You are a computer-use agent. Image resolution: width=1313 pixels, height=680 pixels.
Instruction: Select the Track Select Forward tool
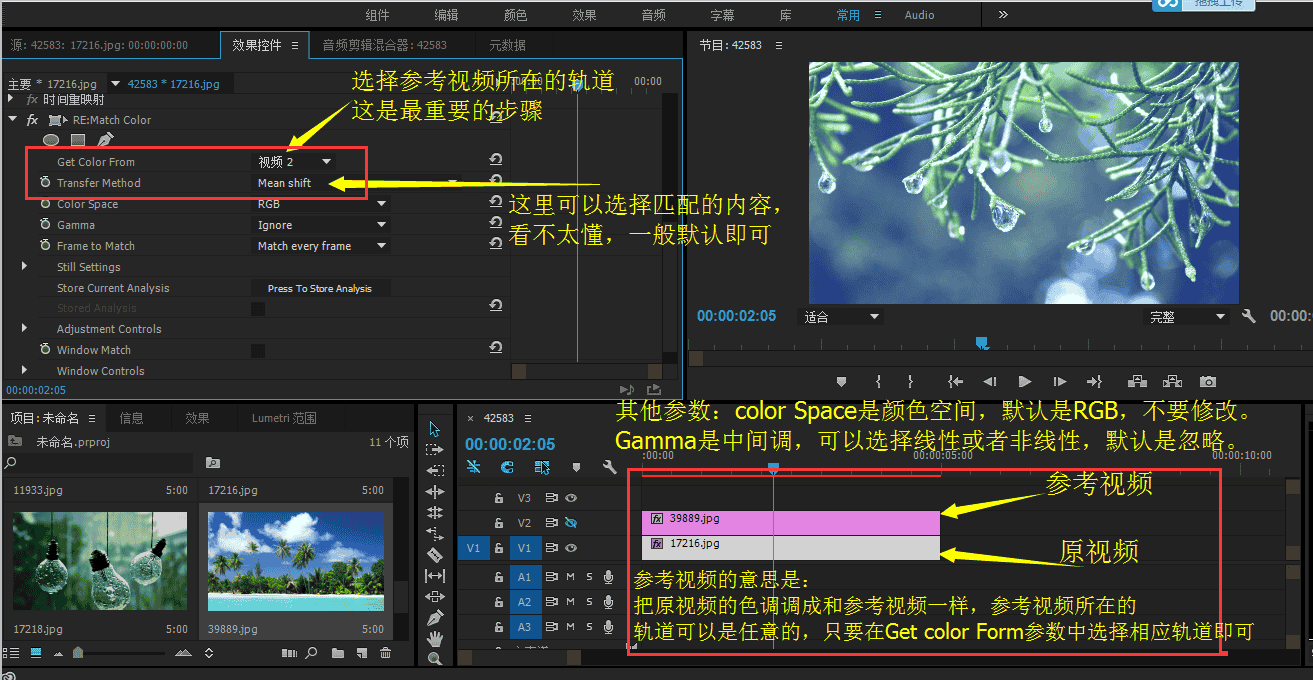[x=435, y=450]
